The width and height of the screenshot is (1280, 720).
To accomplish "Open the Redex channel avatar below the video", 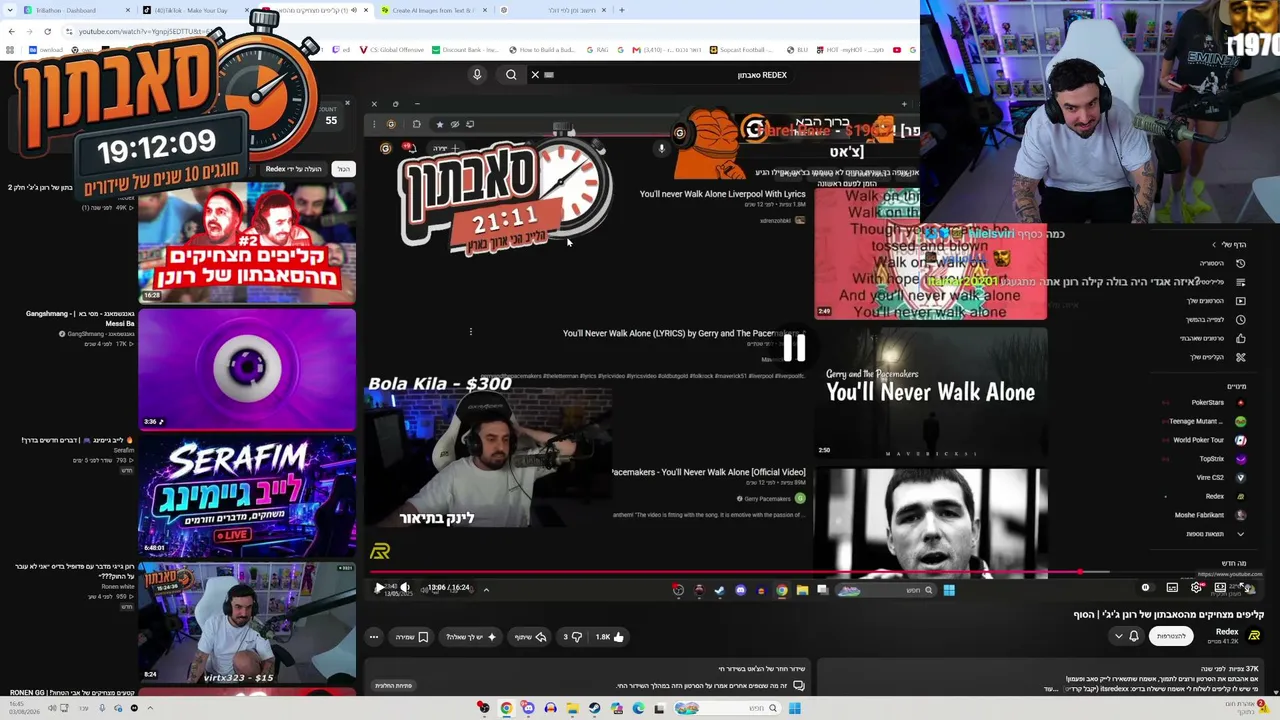I will pos(1254,635).
